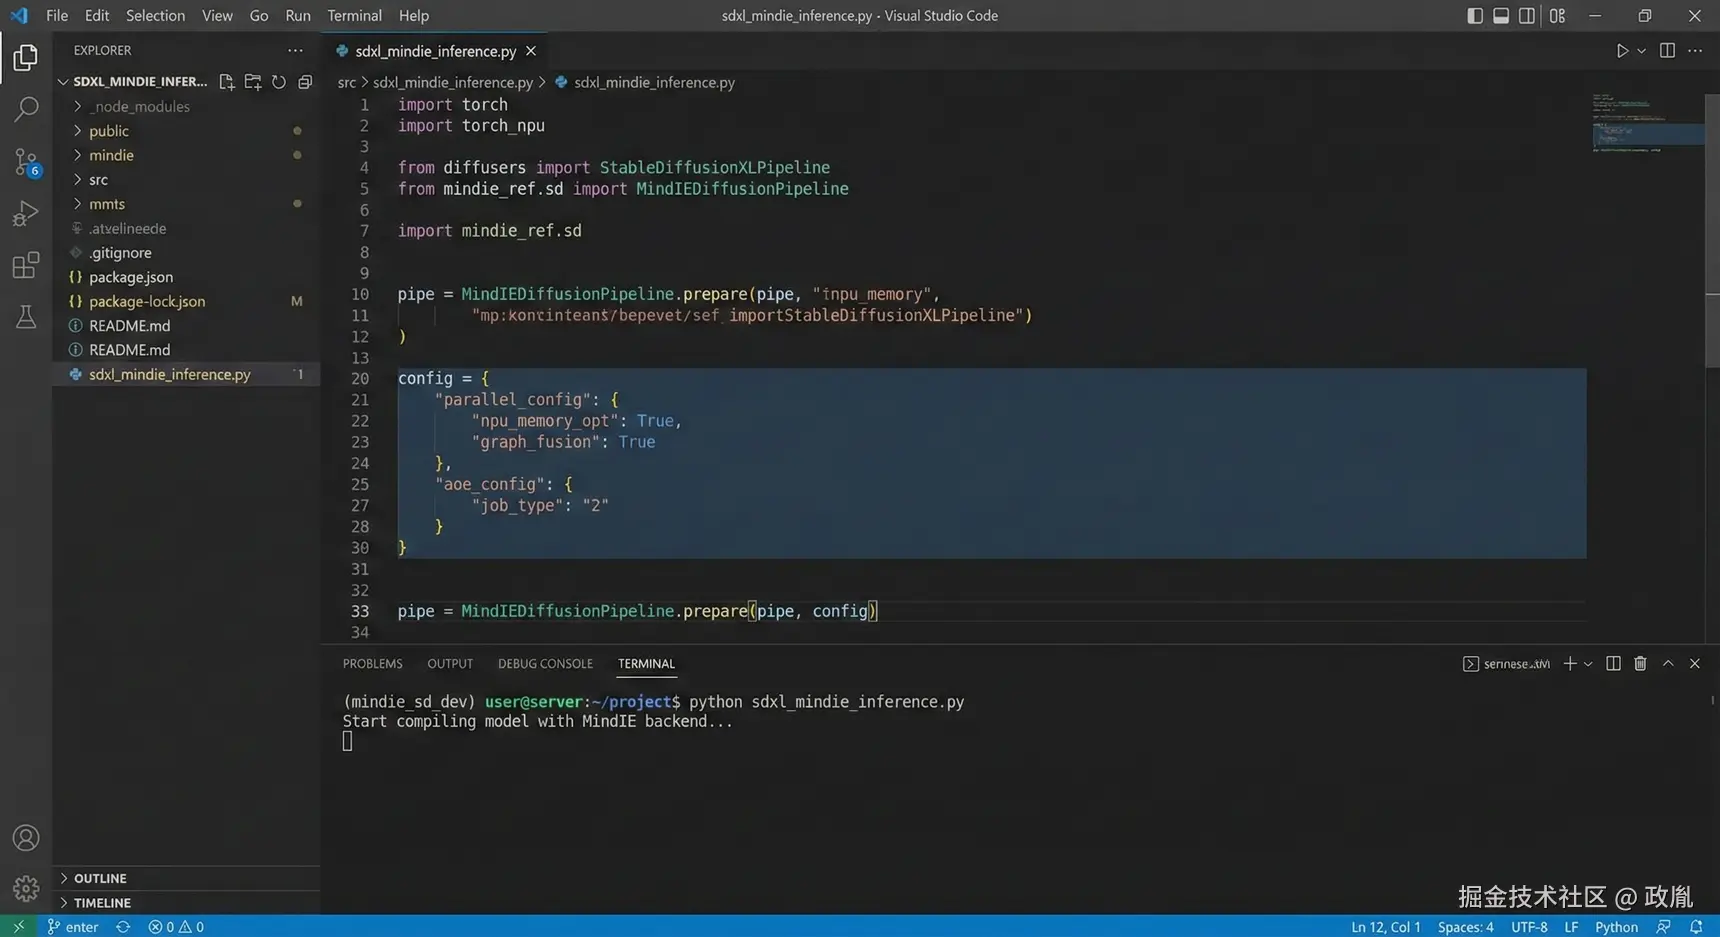
Task: Open the Extensions view
Action: (x=26, y=265)
